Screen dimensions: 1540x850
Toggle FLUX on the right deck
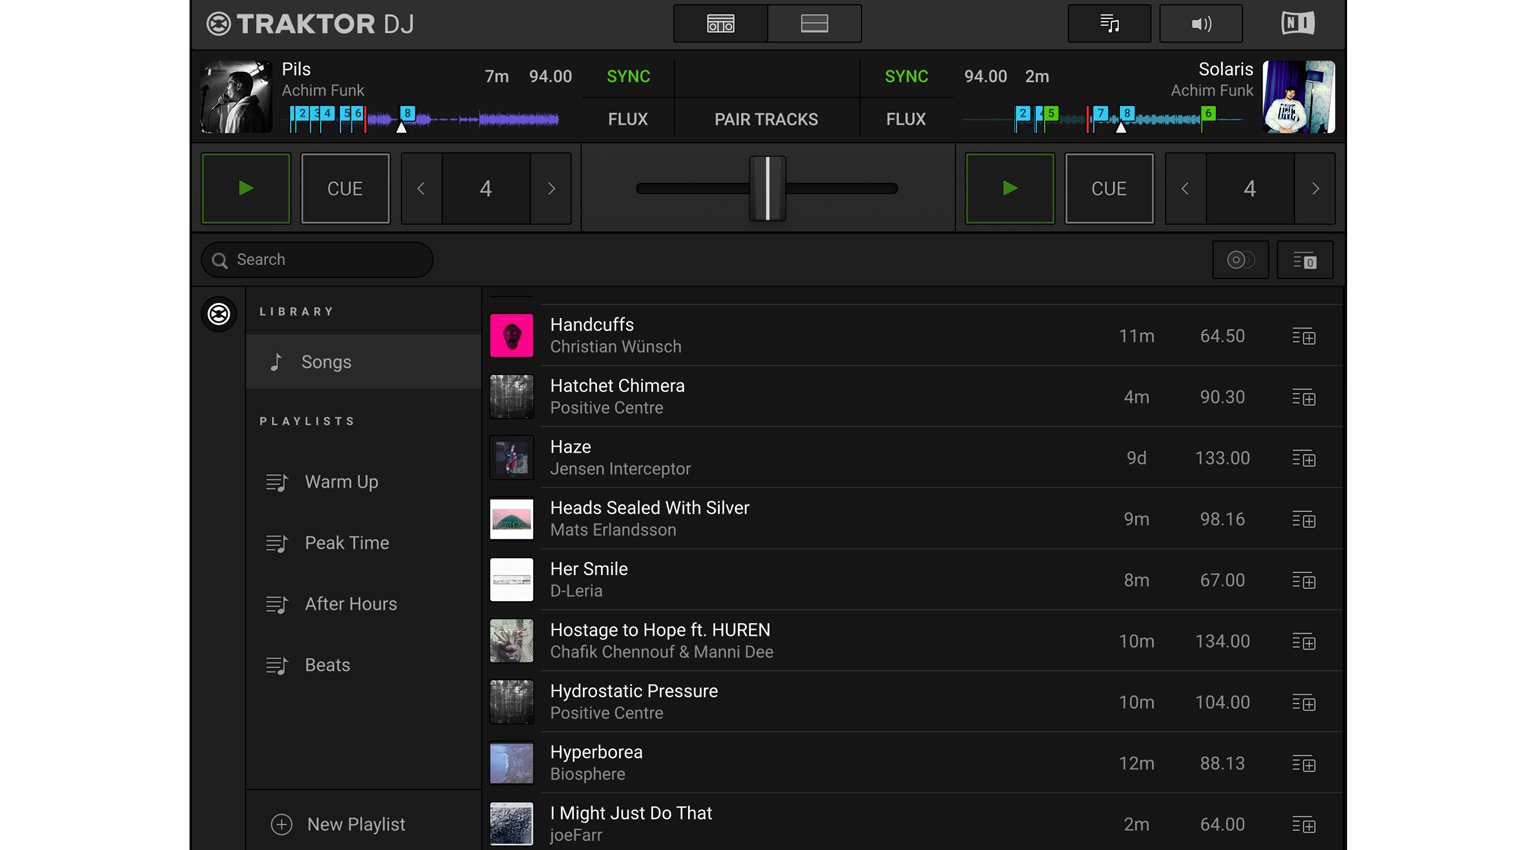tap(906, 119)
